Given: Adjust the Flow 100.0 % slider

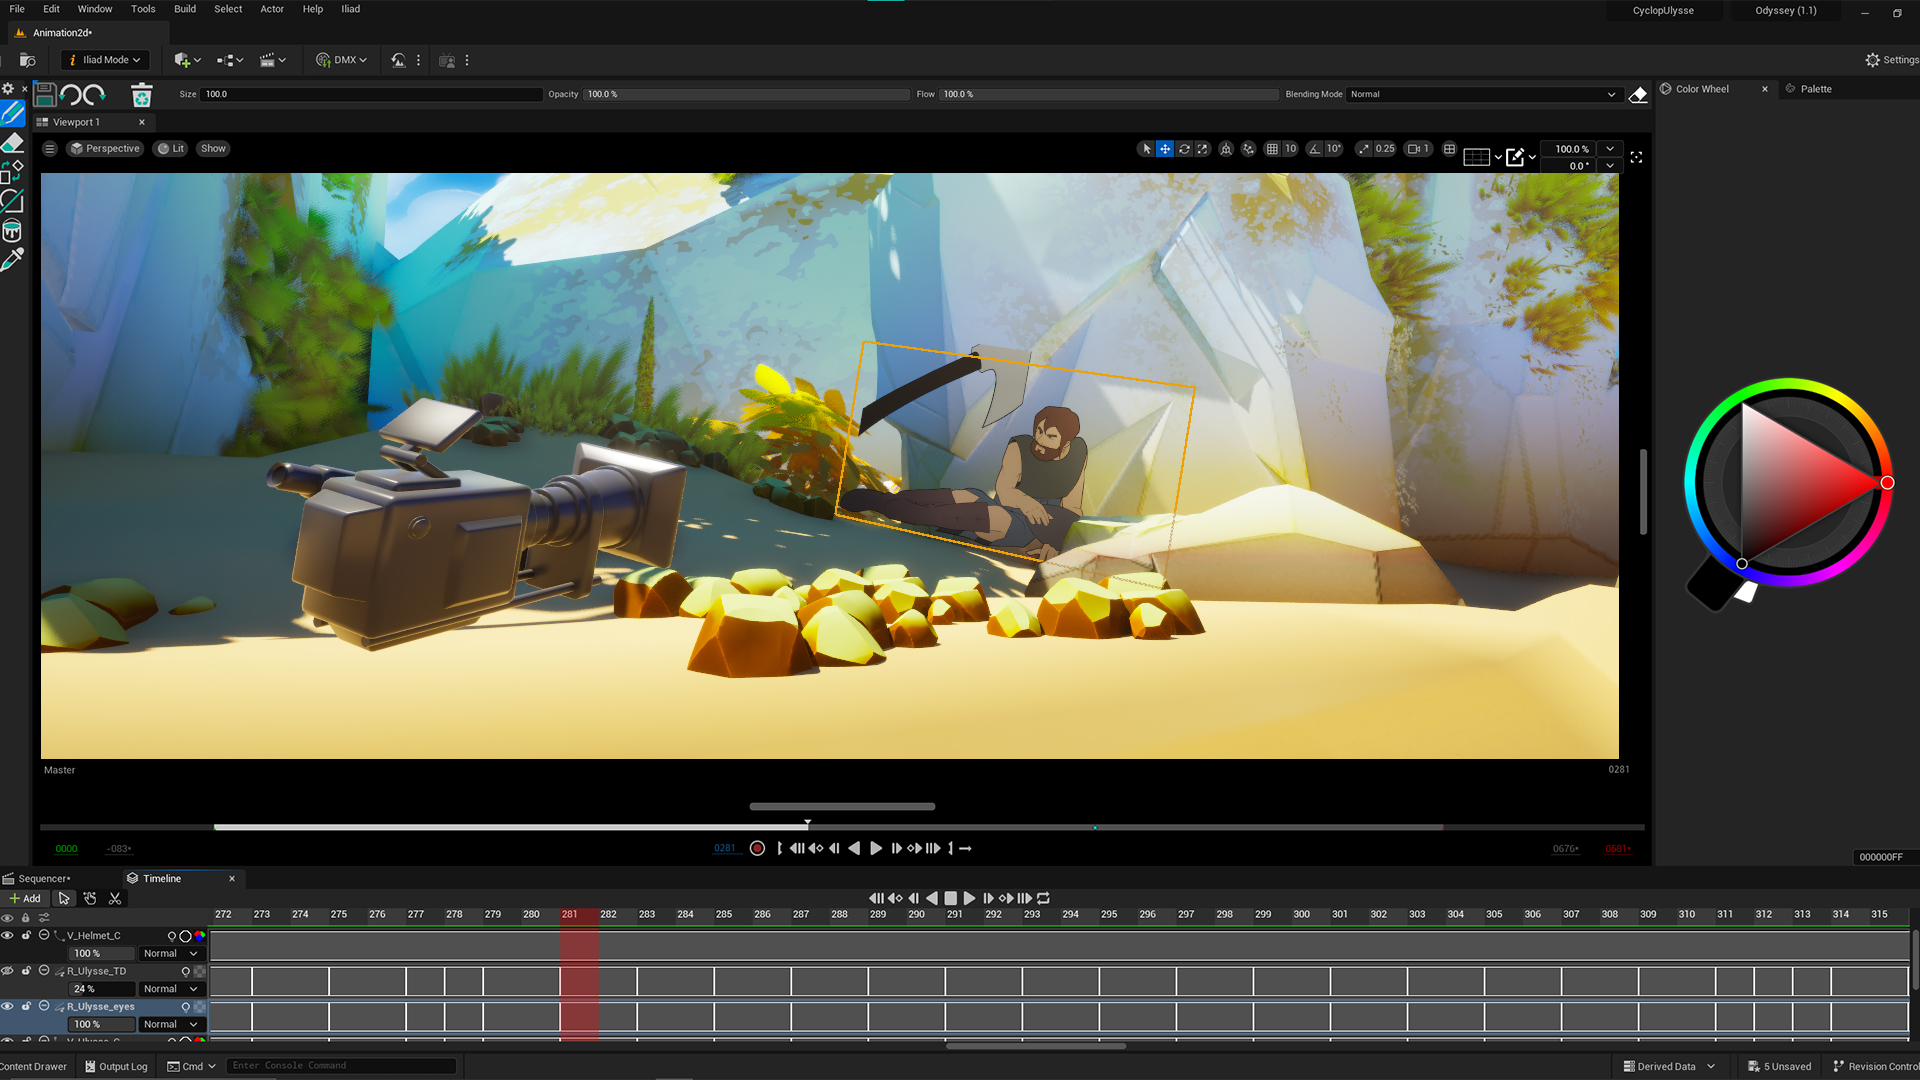Looking at the screenshot, I should click(x=1109, y=95).
